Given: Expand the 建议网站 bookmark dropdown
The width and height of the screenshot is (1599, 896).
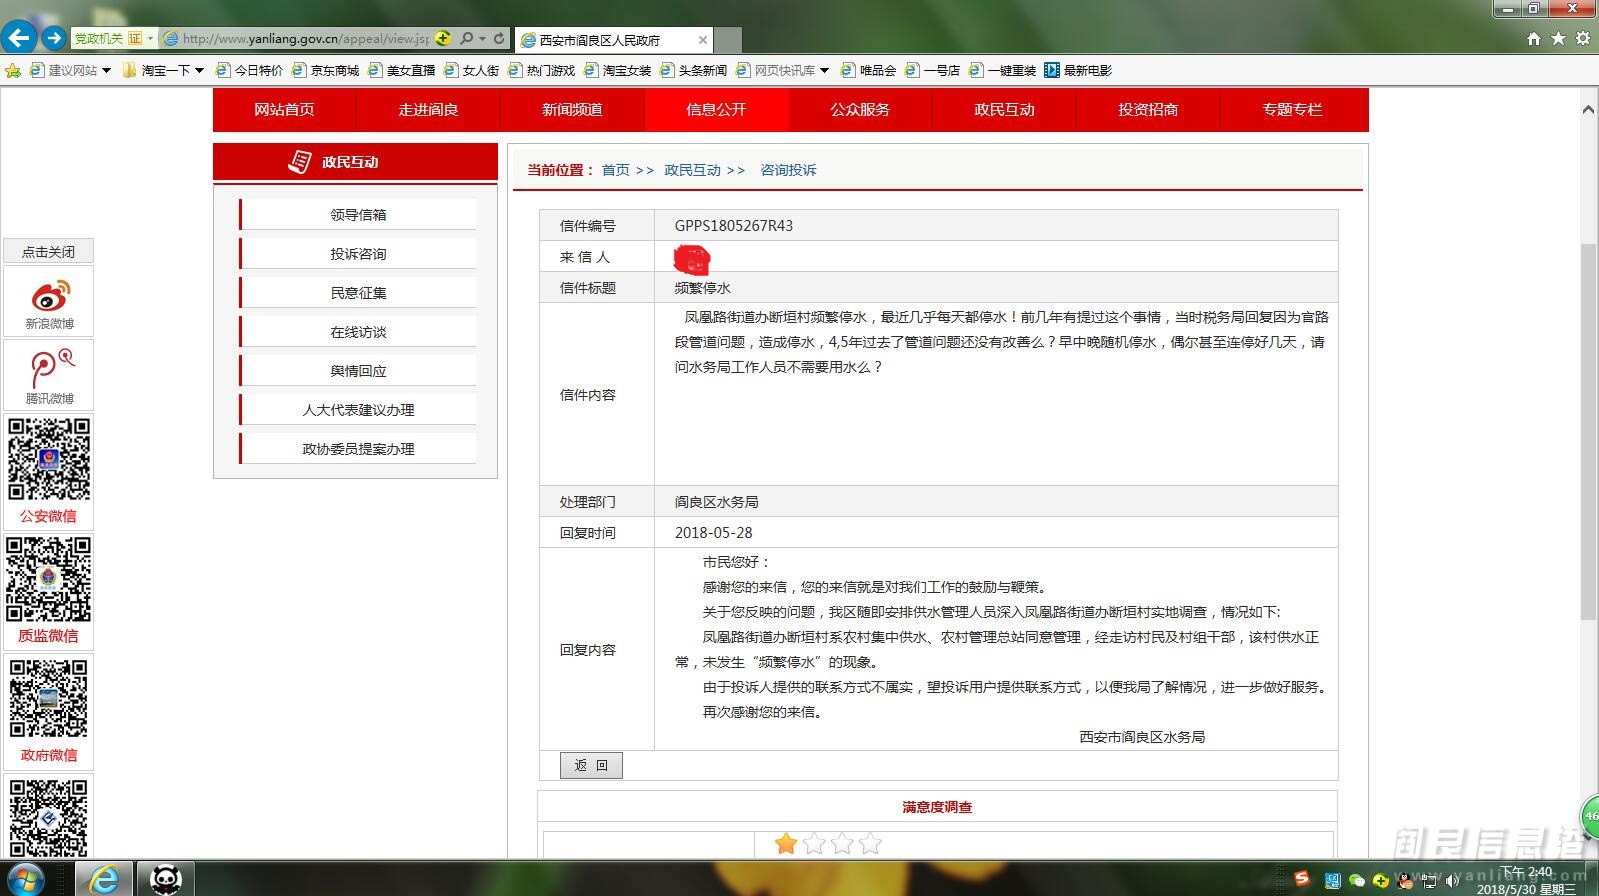Looking at the screenshot, I should pos(107,70).
